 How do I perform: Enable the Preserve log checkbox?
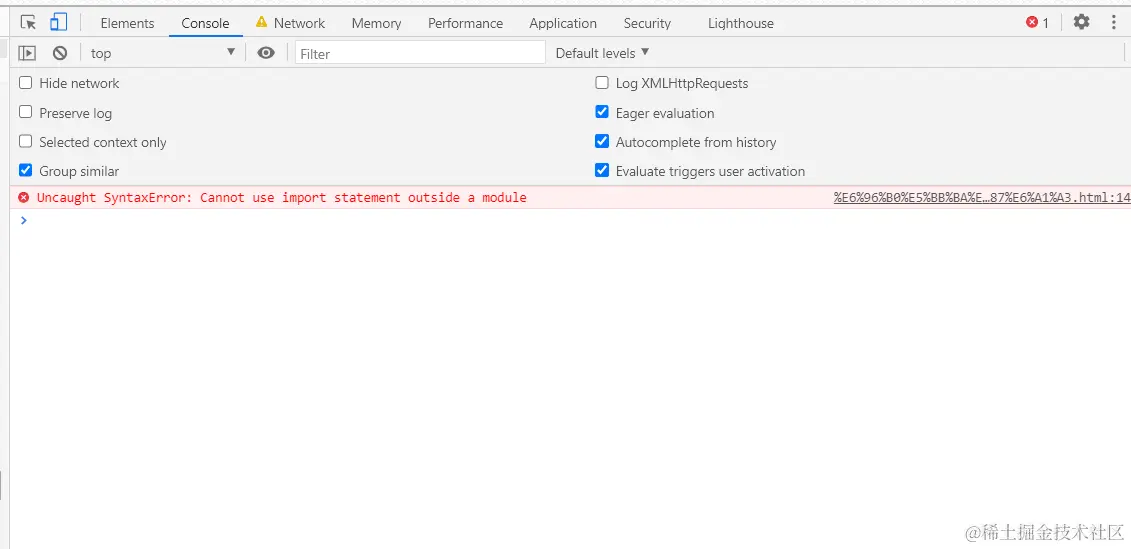pyautogui.click(x=26, y=112)
